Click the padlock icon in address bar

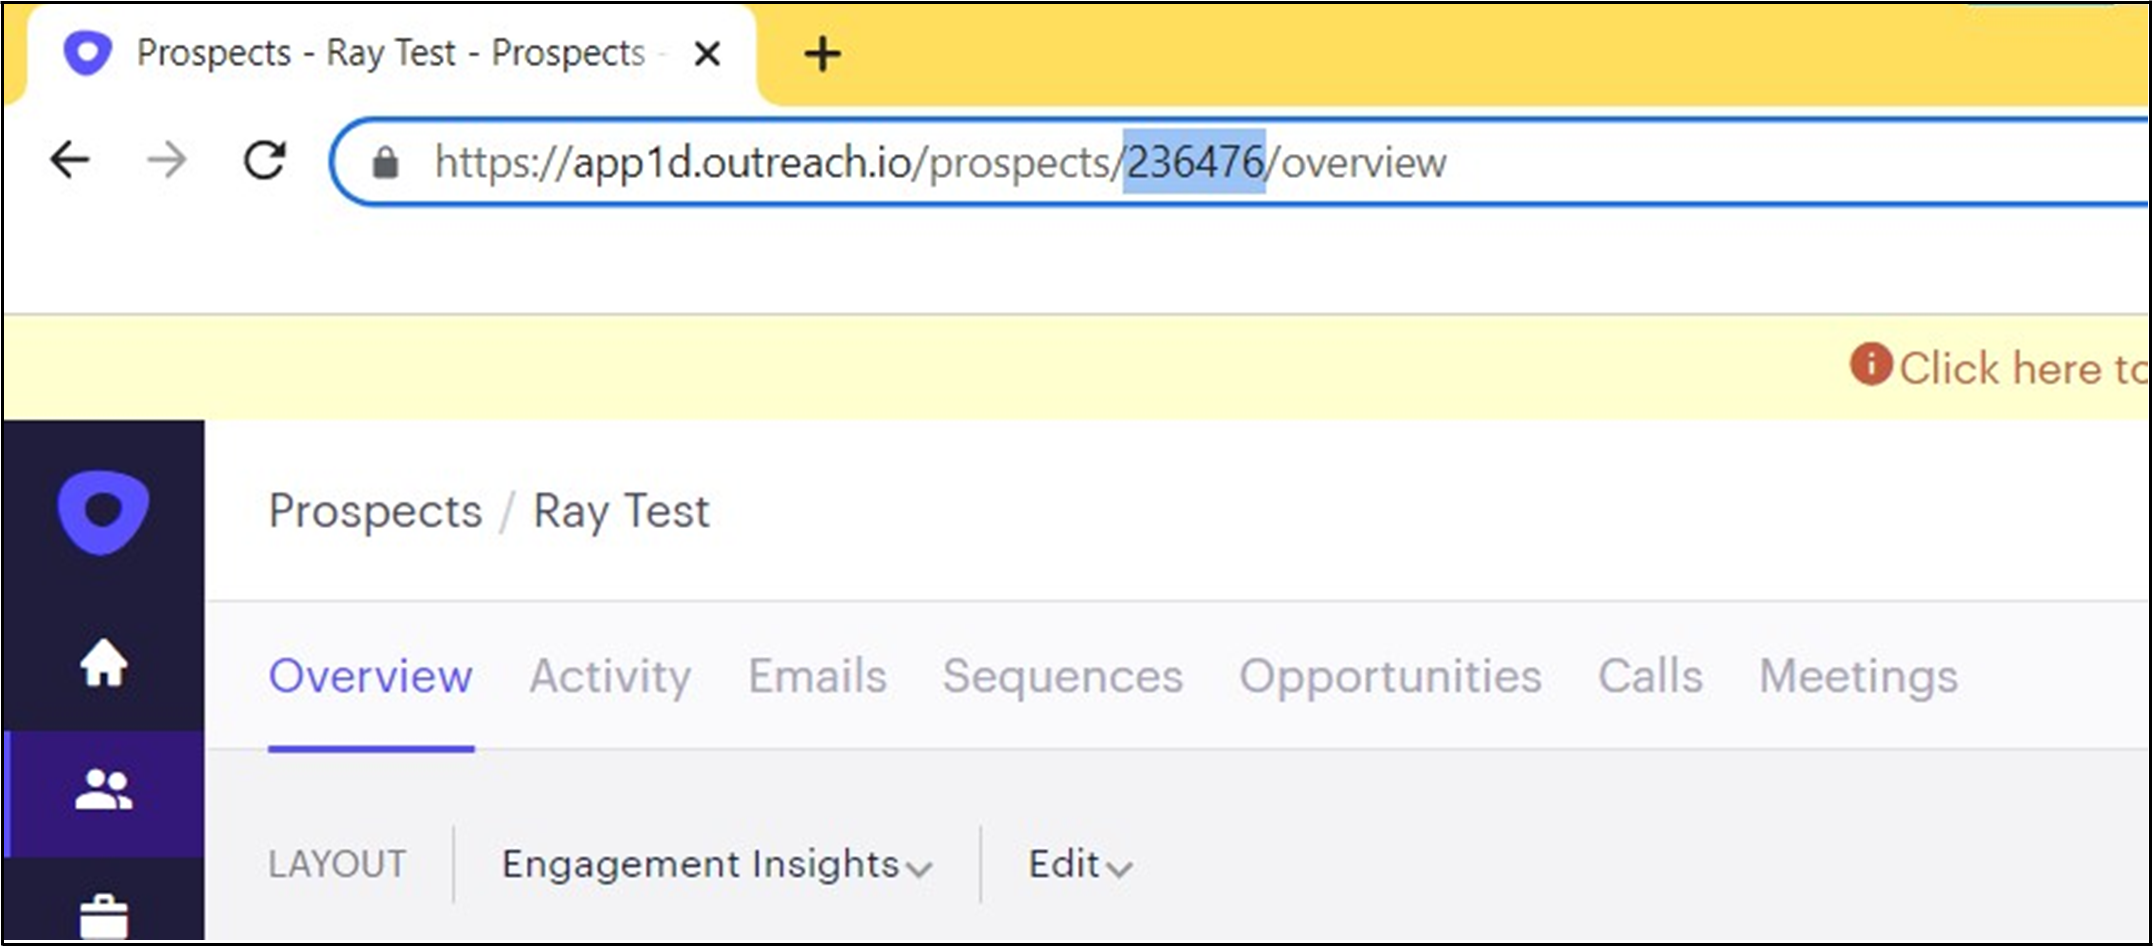383,161
